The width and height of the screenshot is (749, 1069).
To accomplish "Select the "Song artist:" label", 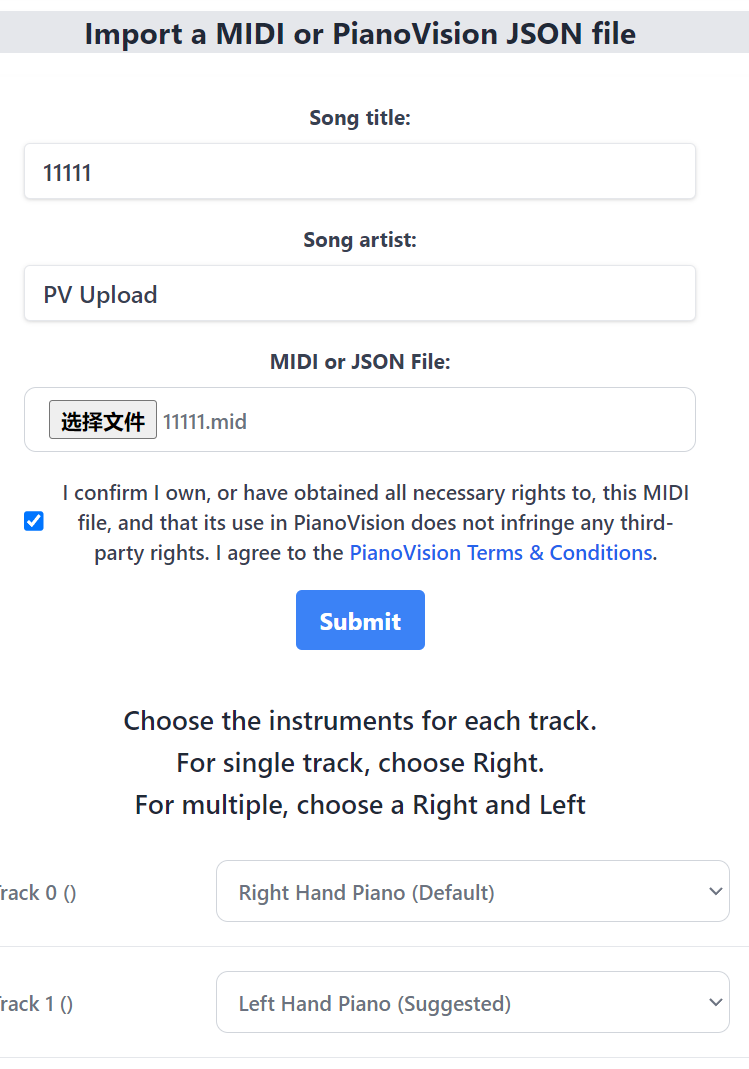I will coord(360,240).
